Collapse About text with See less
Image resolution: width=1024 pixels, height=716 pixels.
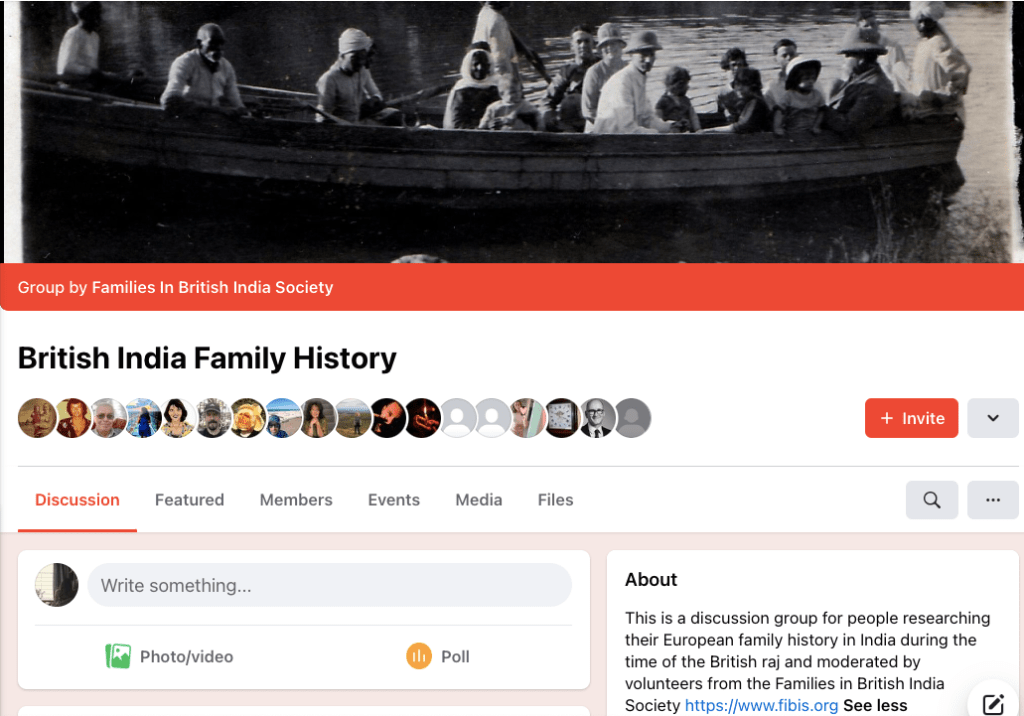875,705
